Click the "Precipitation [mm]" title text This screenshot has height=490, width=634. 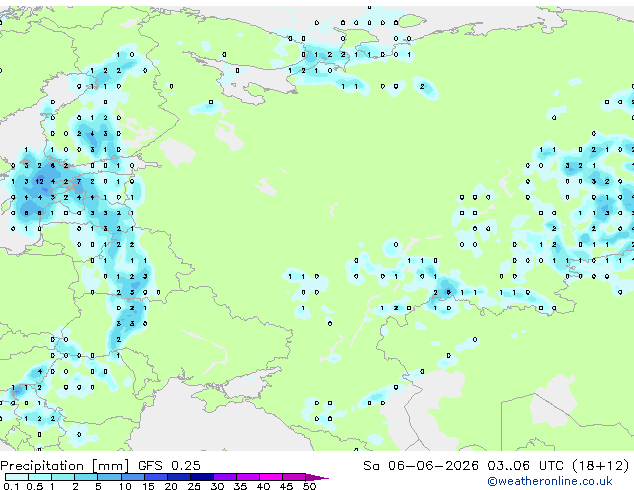(65, 466)
